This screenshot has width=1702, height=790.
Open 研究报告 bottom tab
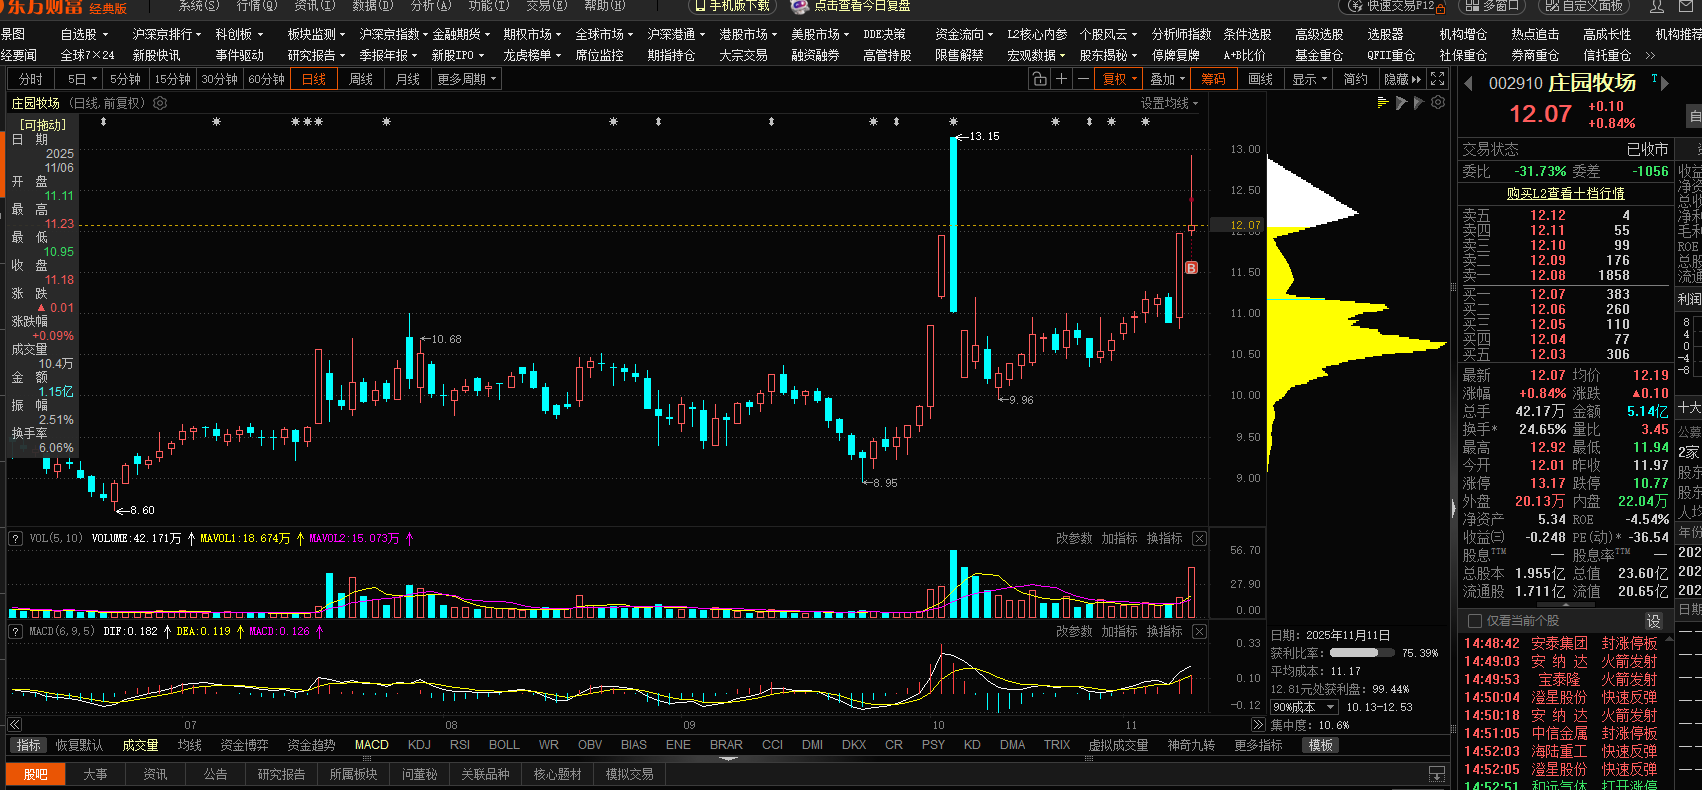[x=281, y=774]
